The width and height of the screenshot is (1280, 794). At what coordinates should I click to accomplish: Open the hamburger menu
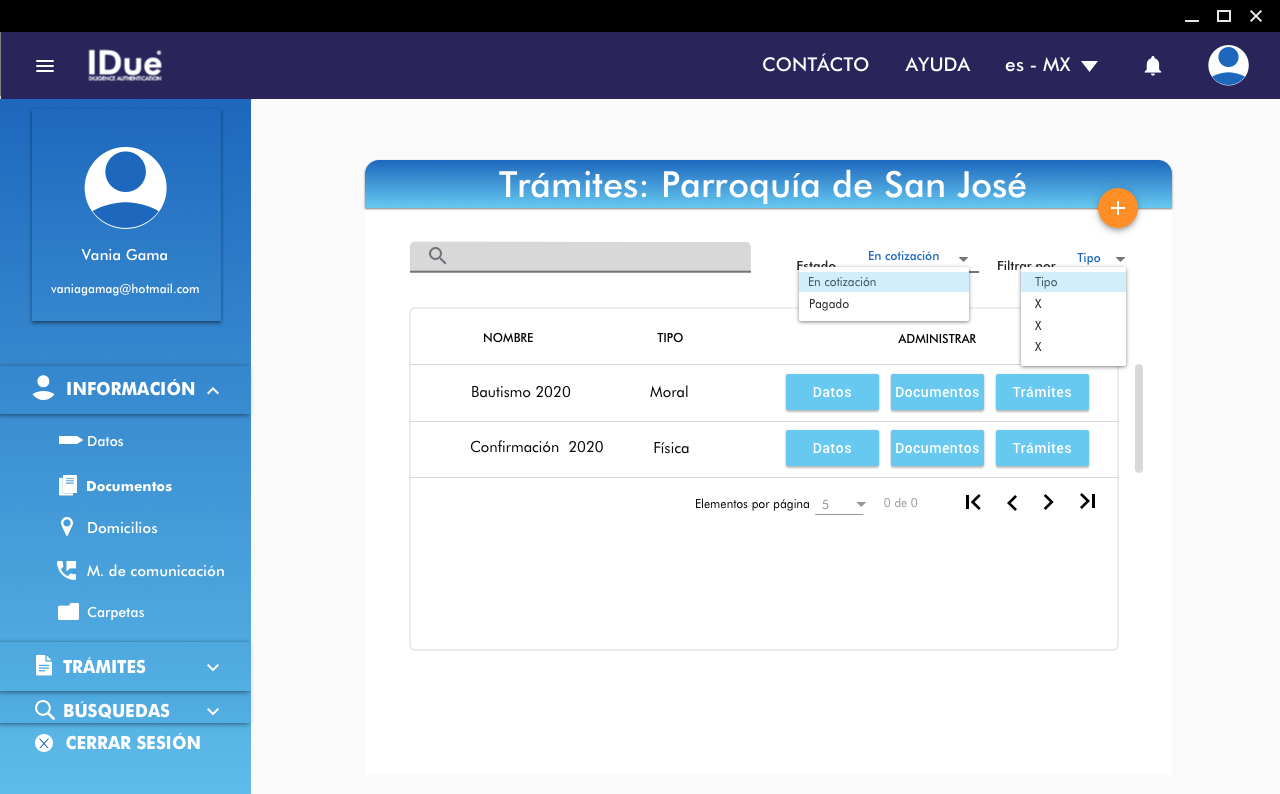(44, 66)
